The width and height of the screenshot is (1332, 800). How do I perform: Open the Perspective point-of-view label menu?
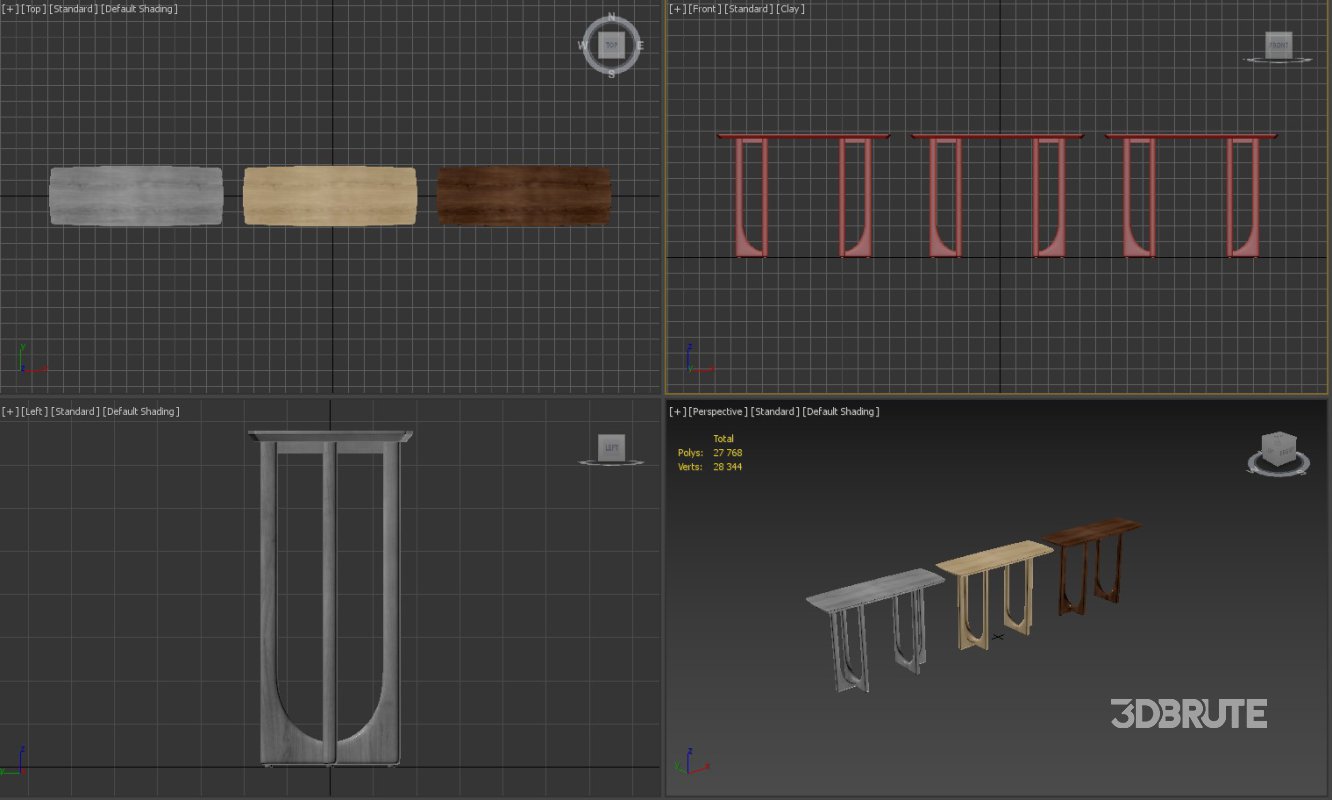point(717,411)
